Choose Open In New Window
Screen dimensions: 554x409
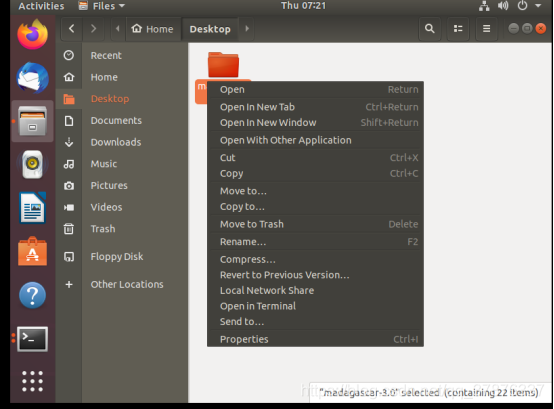316,123
